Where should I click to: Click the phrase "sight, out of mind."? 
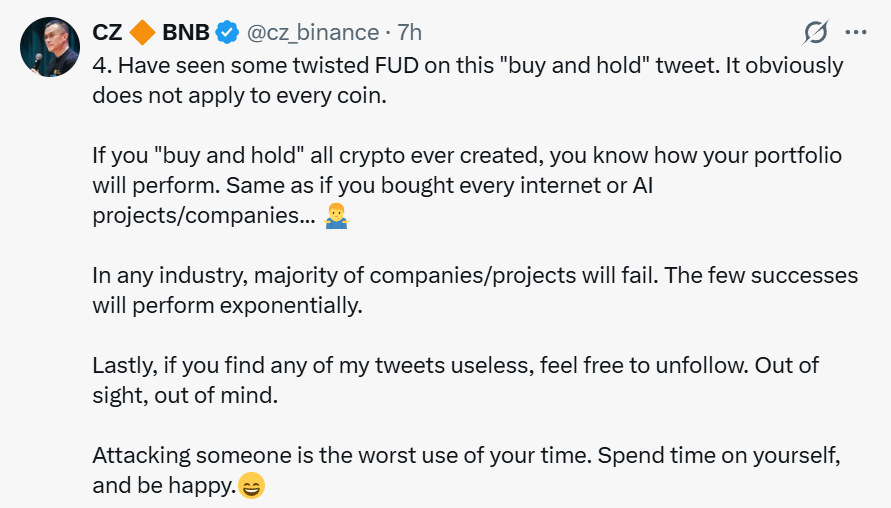185,396
